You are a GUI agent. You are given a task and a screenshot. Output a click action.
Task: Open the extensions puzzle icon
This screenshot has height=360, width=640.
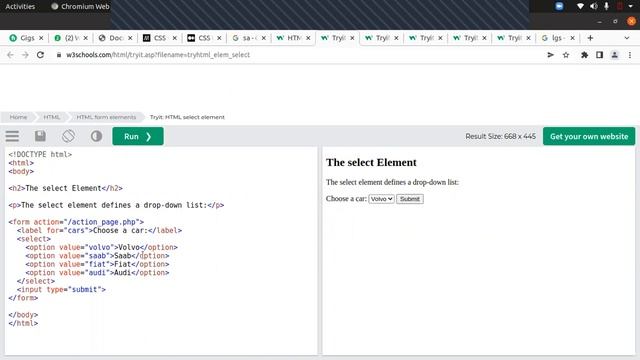584,55
